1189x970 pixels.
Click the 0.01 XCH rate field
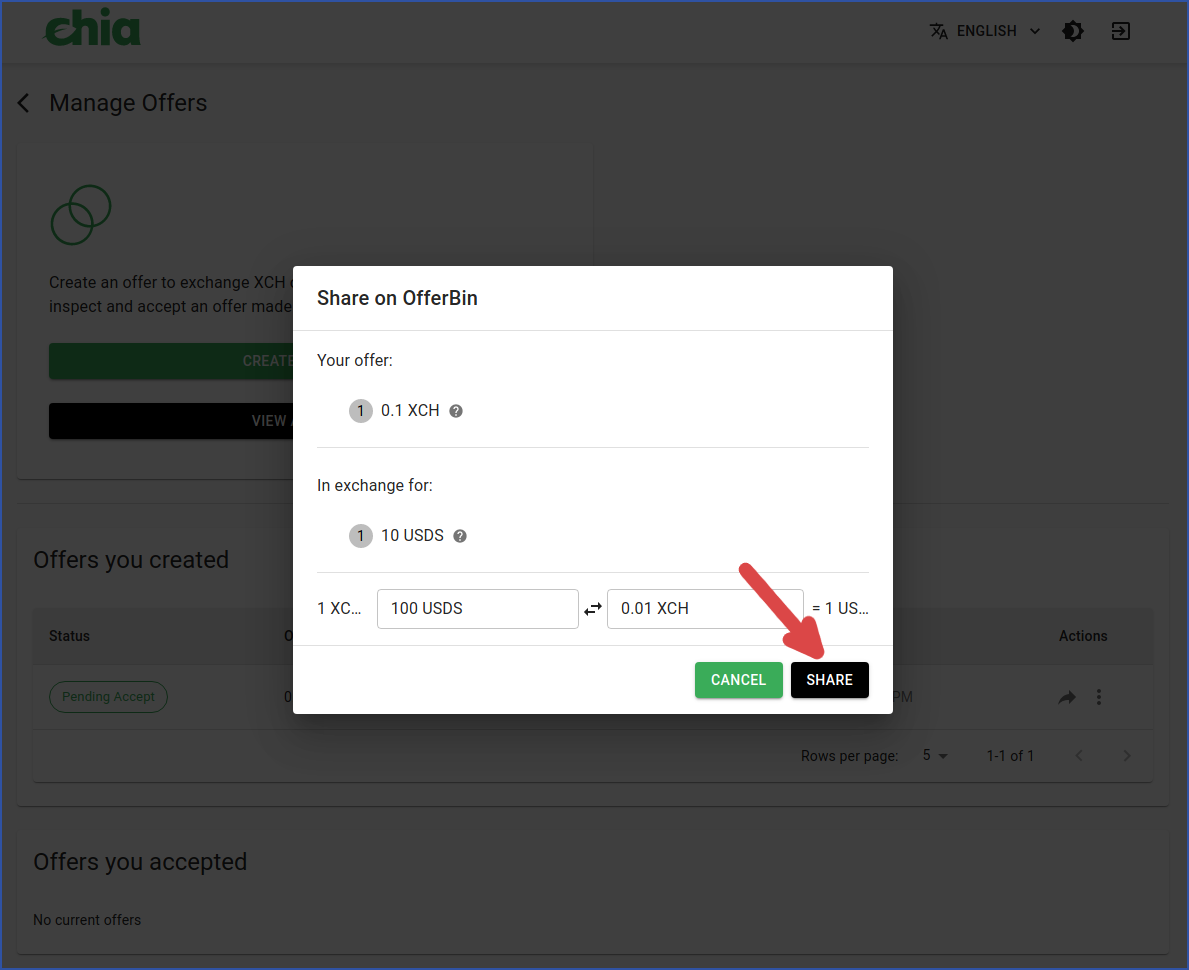pyautogui.click(x=704, y=609)
